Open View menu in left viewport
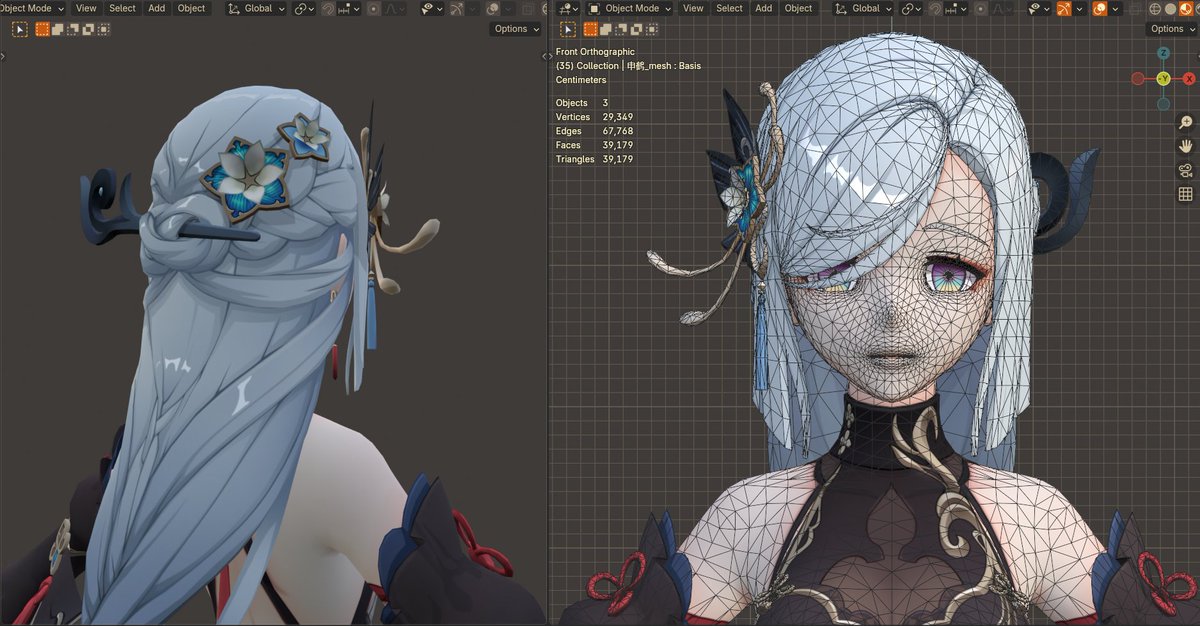 tap(86, 8)
